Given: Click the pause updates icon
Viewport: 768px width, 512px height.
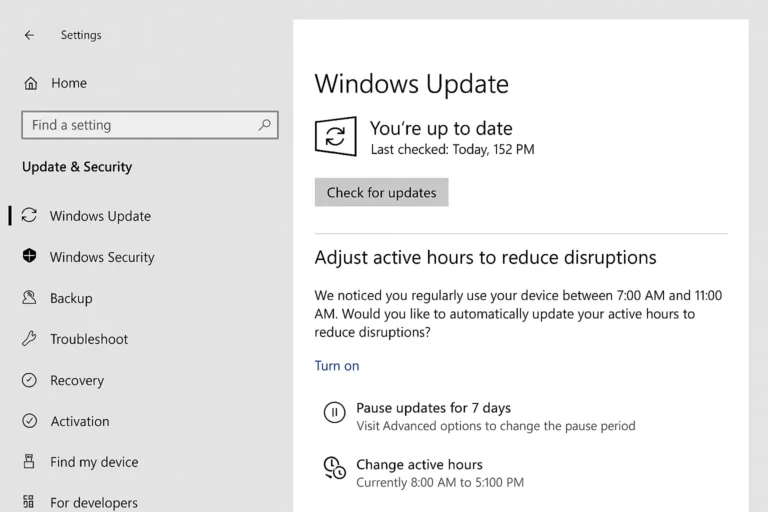Looking at the screenshot, I should click(334, 412).
